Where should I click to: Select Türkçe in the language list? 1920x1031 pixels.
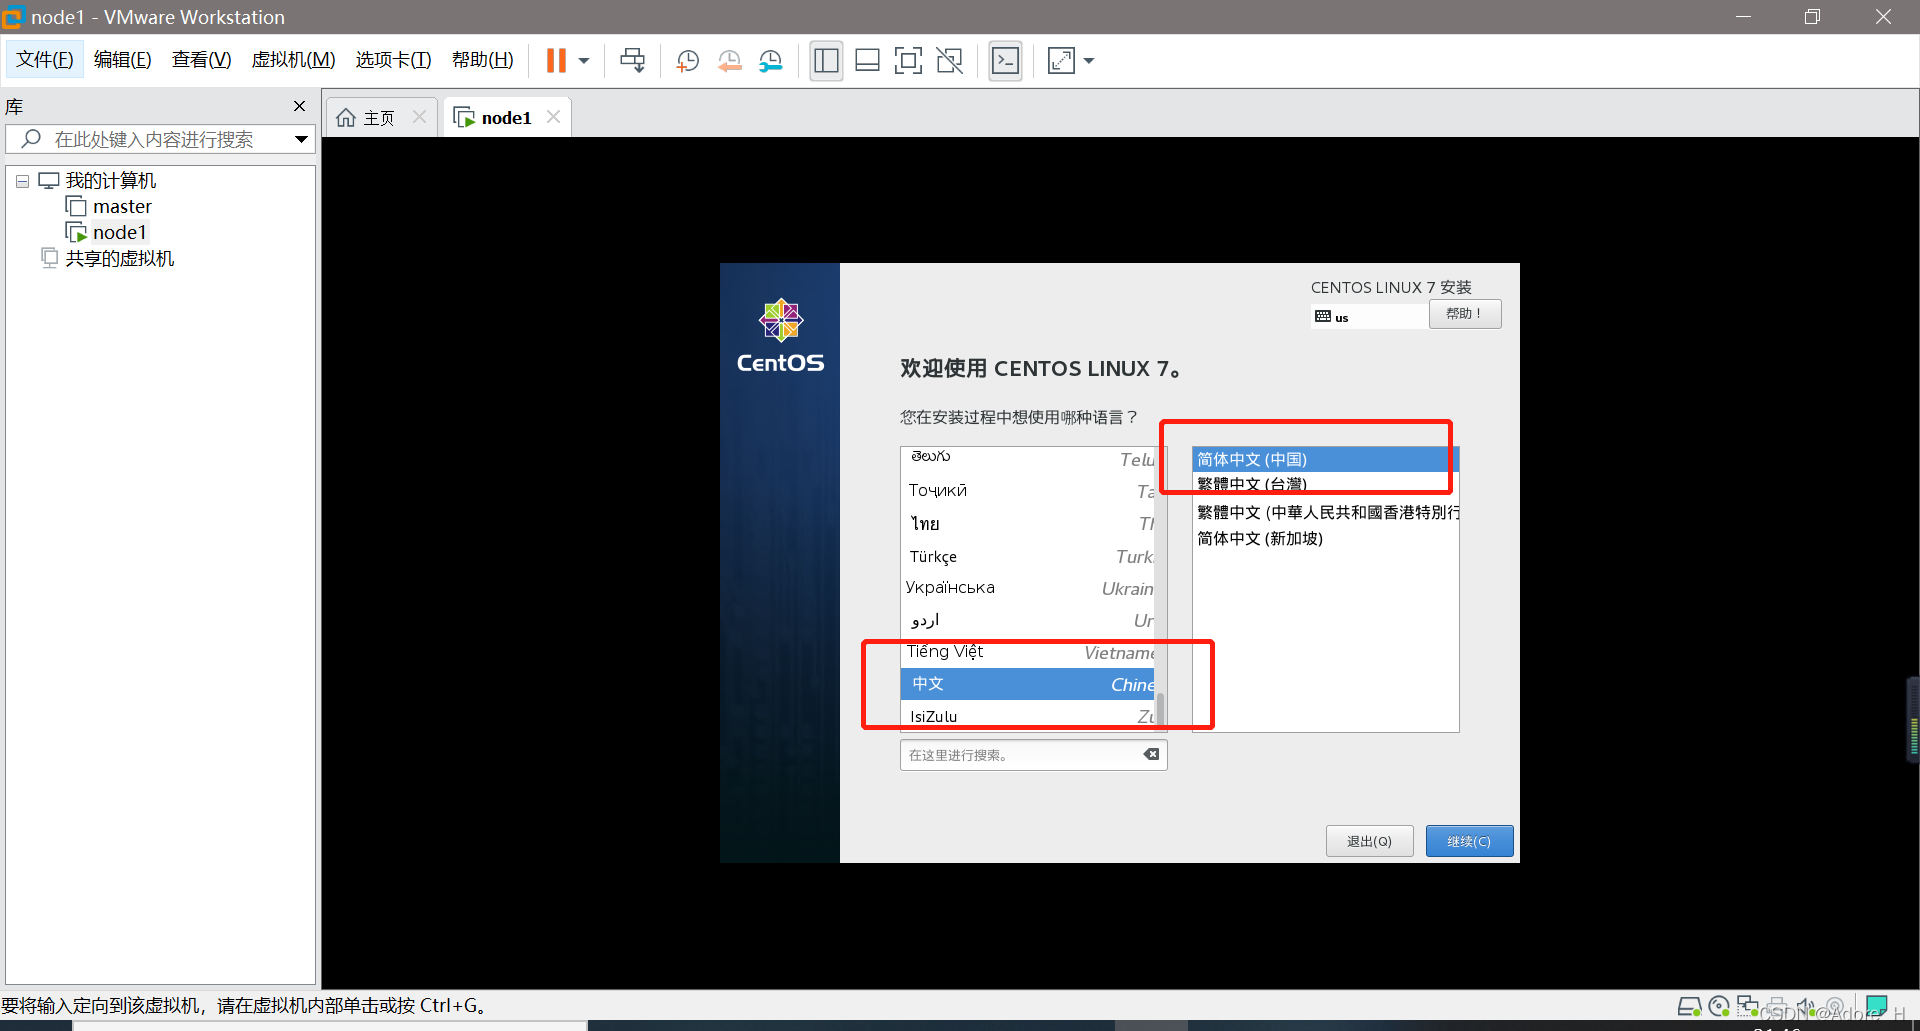coord(1028,557)
